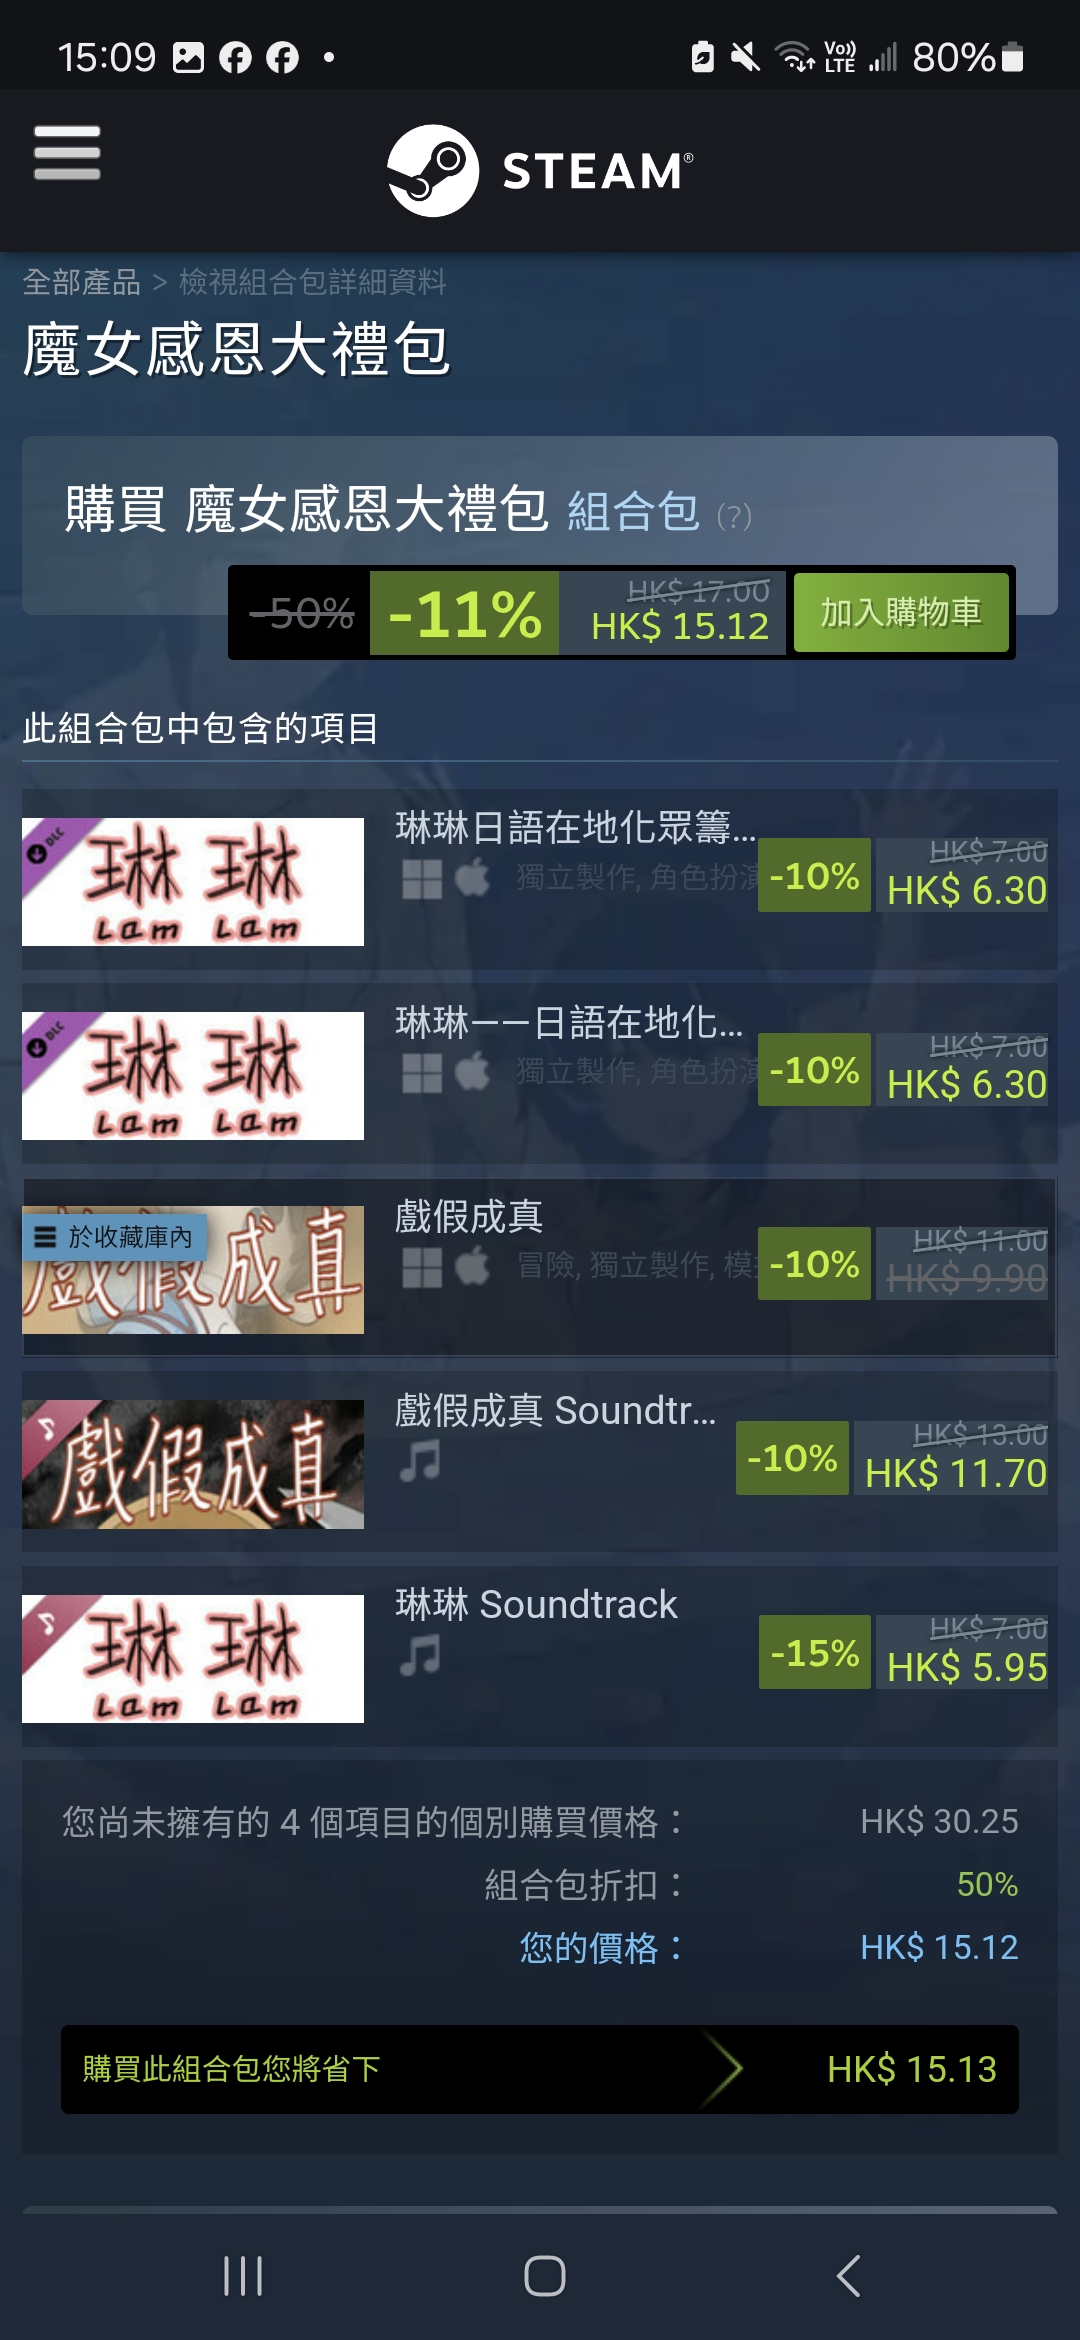
Task: Click the 組合包 bundle label link
Action: [x=633, y=512]
